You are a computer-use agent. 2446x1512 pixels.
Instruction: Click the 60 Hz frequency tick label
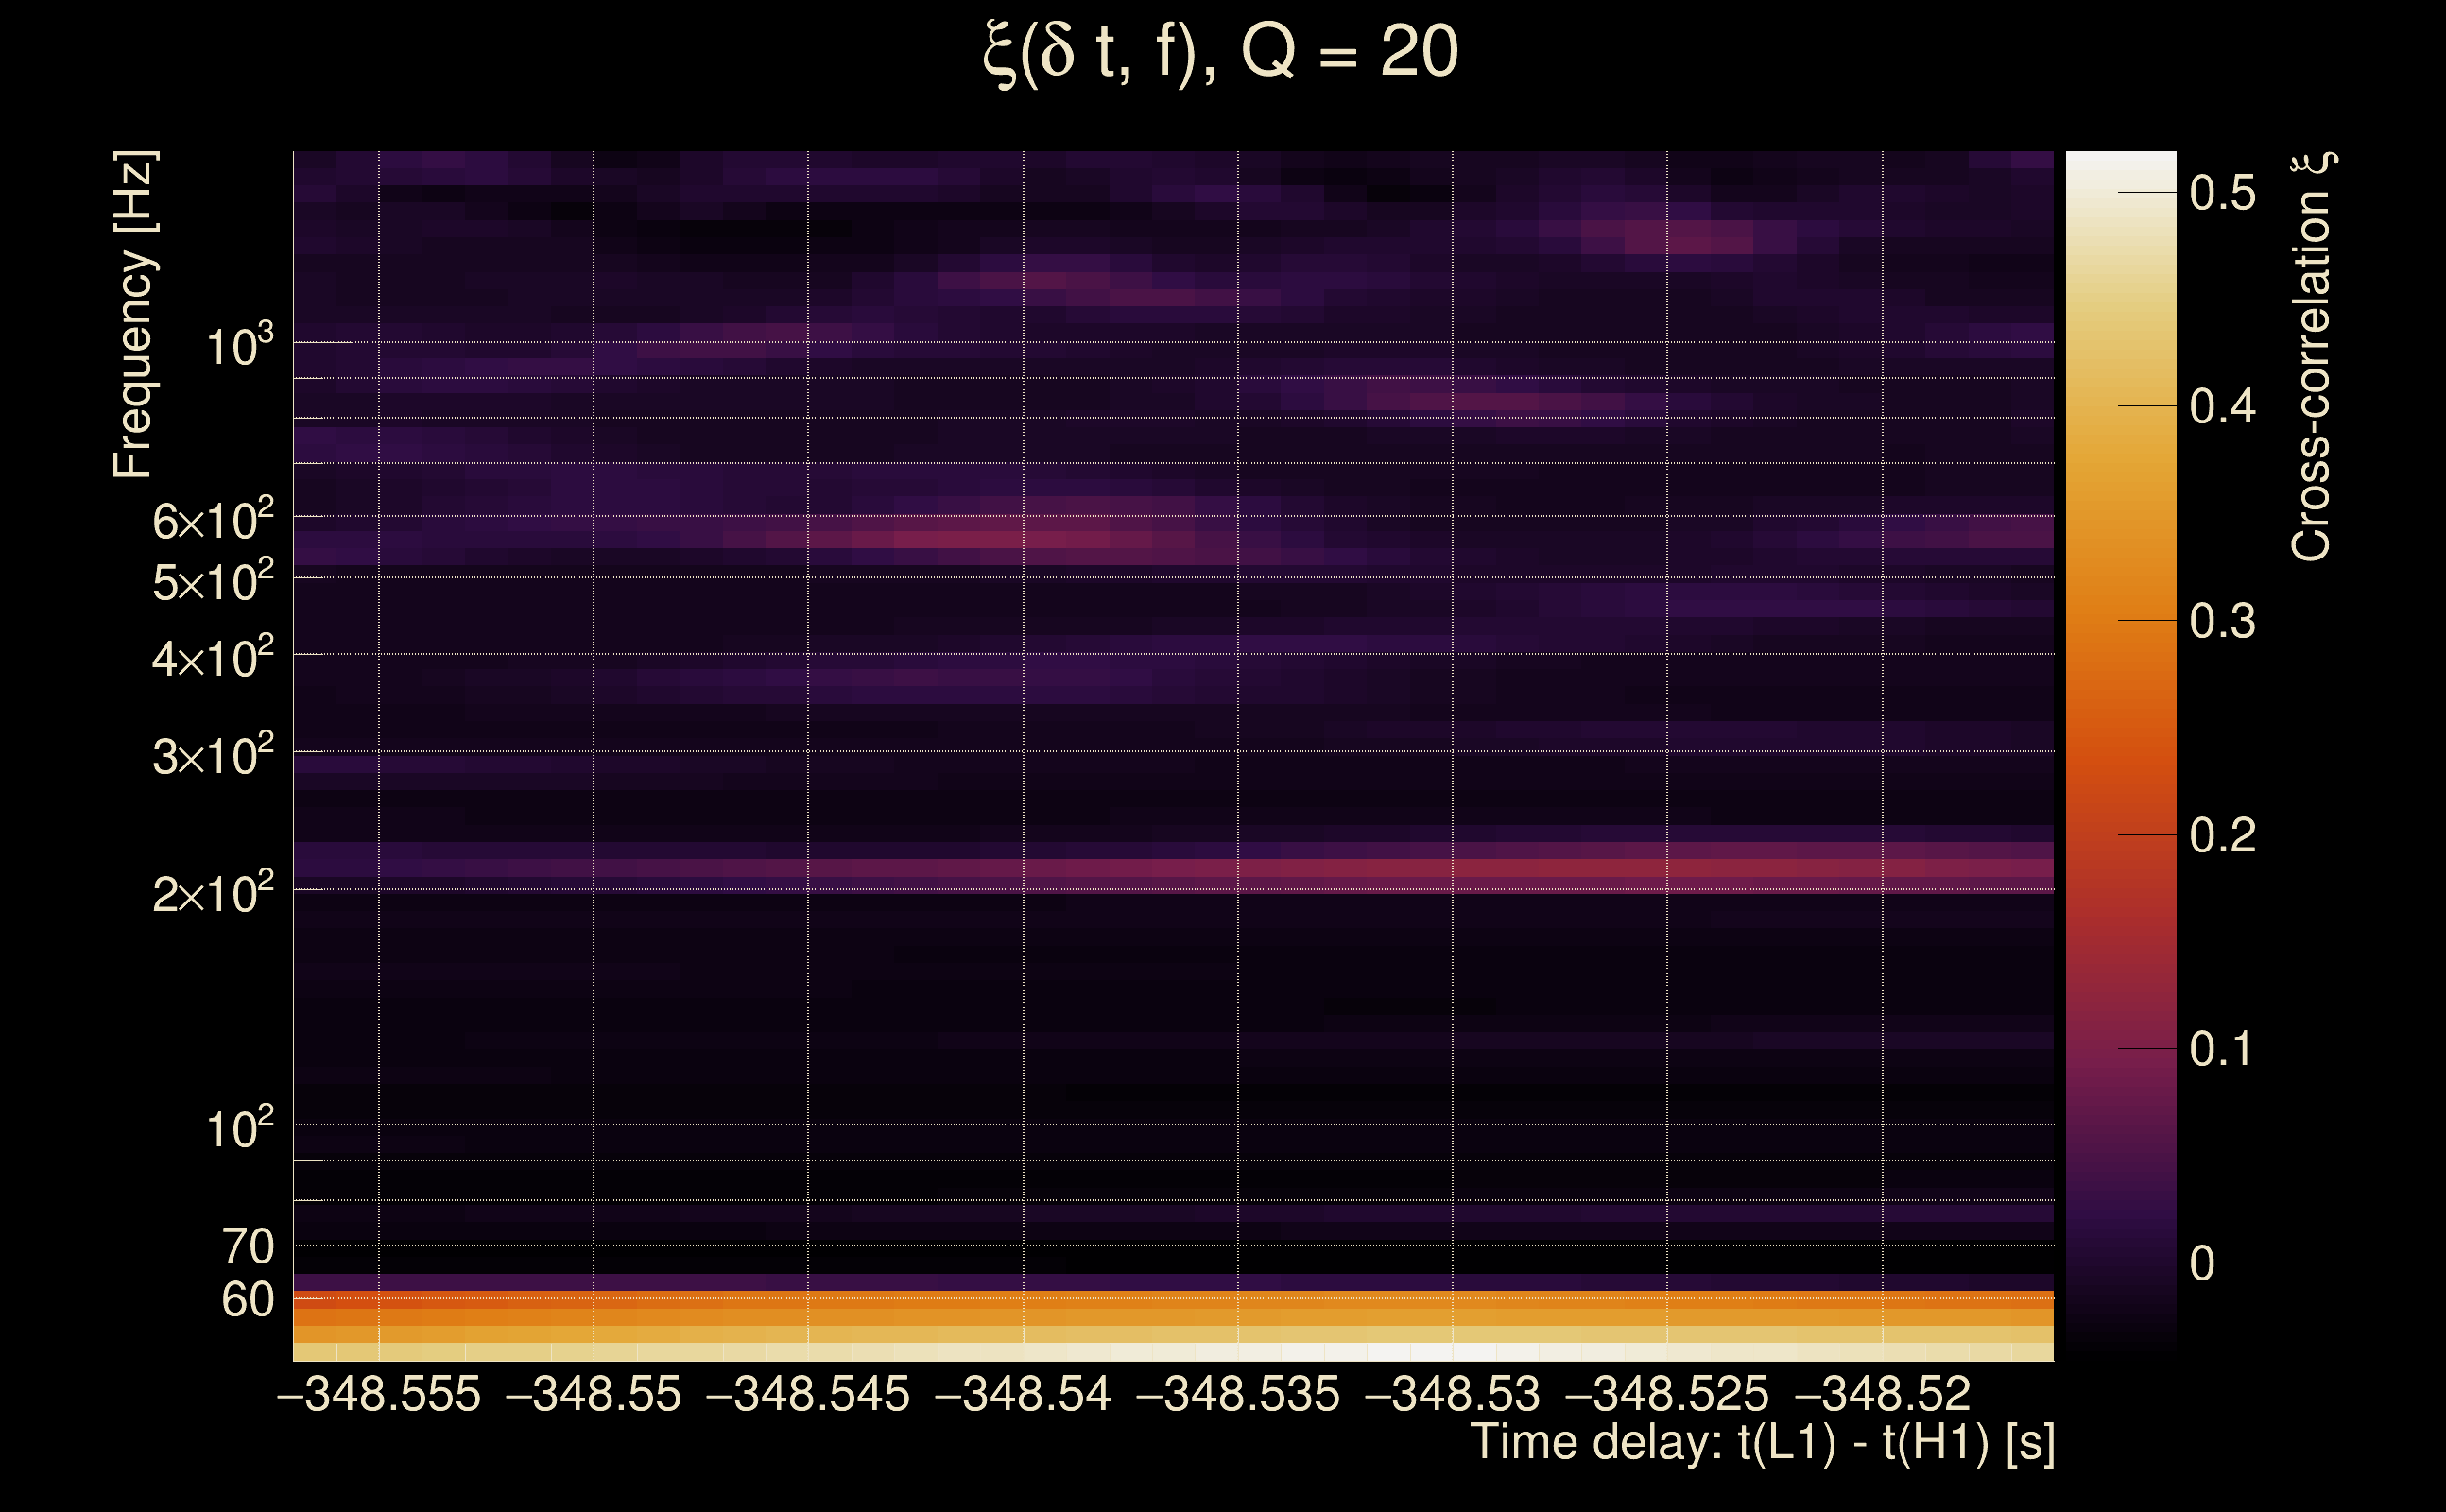[247, 1300]
